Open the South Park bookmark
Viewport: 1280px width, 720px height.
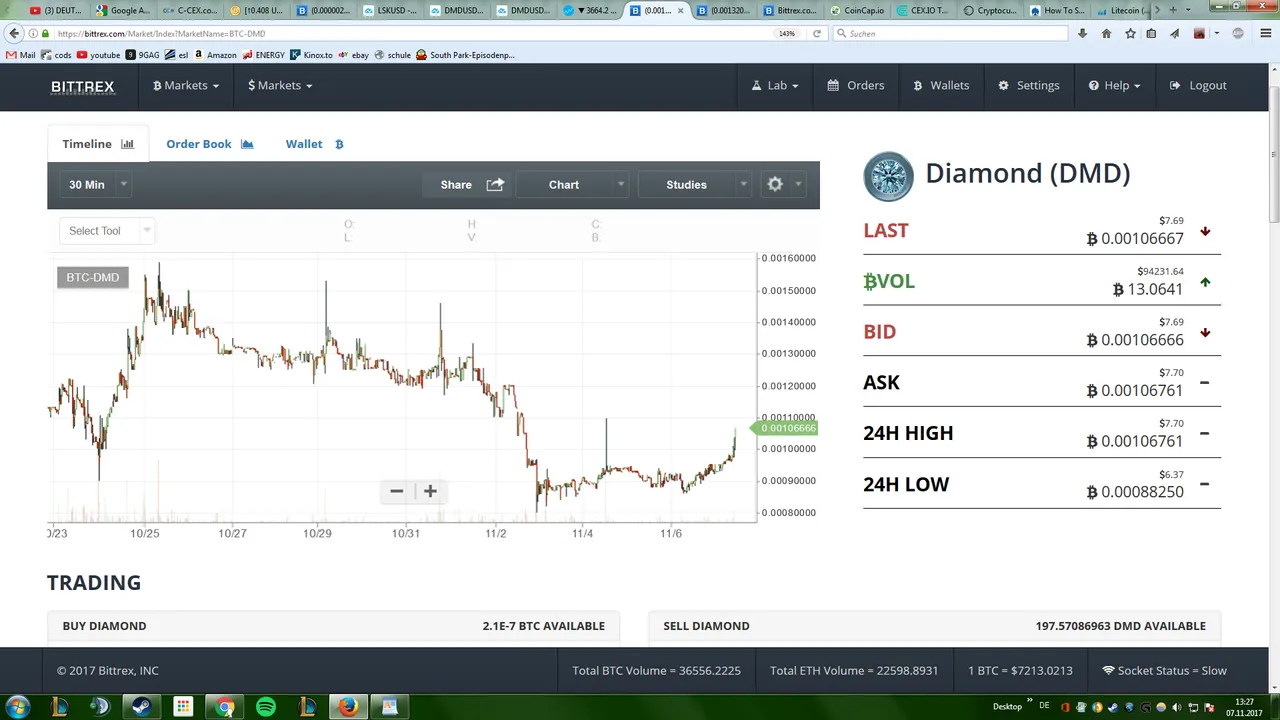pyautogui.click(x=466, y=55)
